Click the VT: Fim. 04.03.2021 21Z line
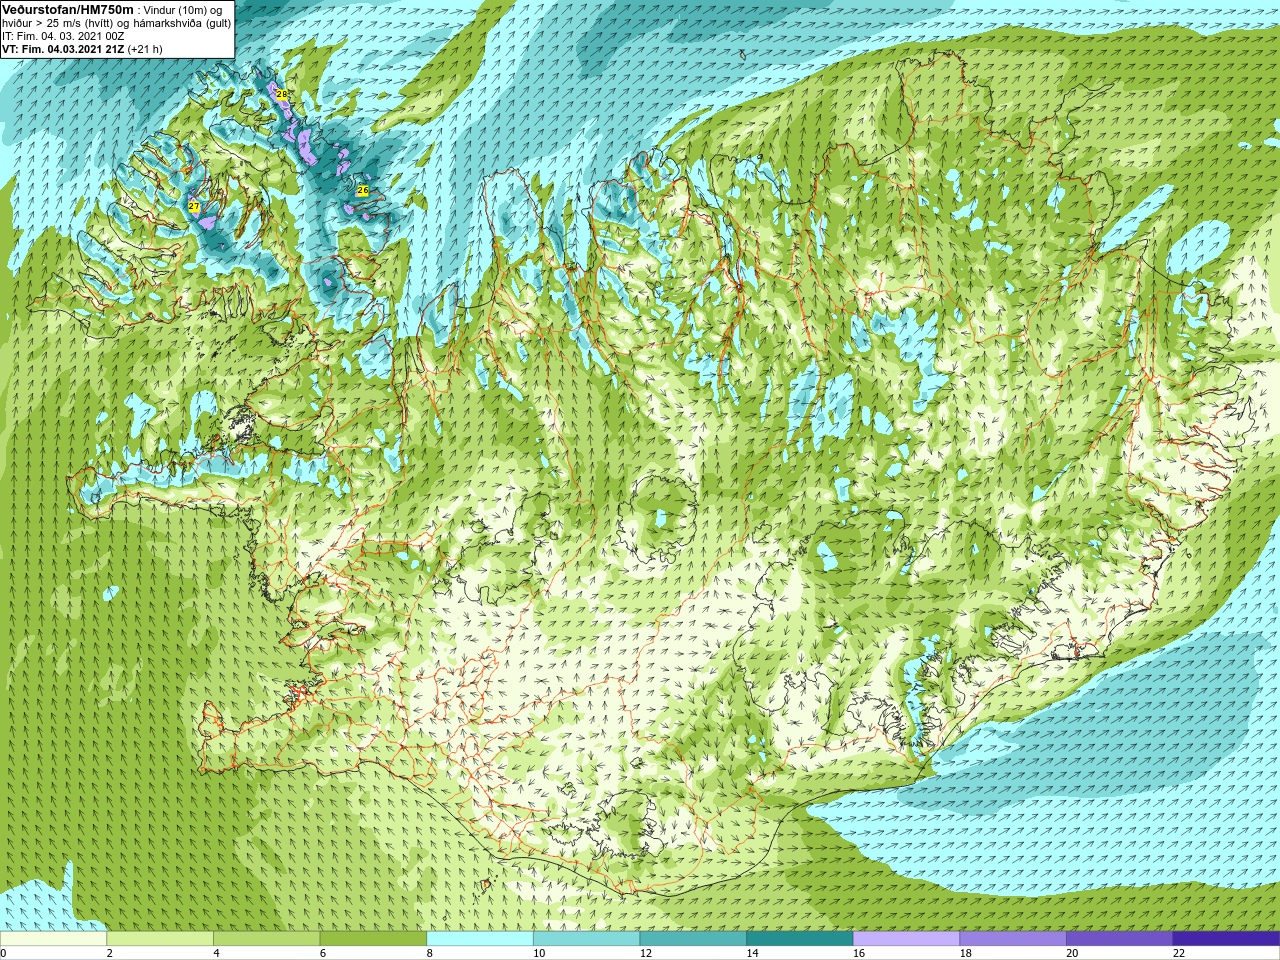1280x960 pixels. (82, 49)
